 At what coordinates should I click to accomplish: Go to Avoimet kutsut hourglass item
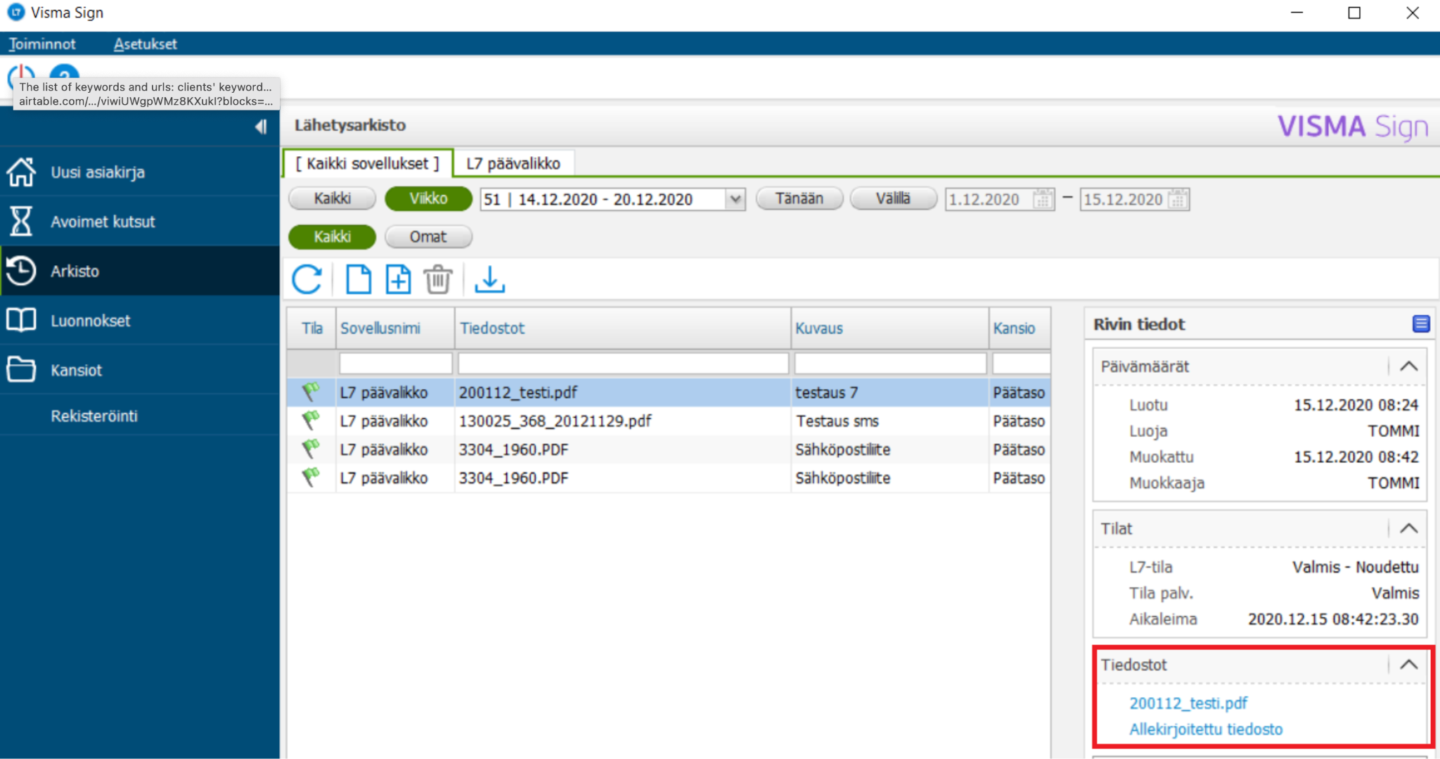click(x=140, y=221)
